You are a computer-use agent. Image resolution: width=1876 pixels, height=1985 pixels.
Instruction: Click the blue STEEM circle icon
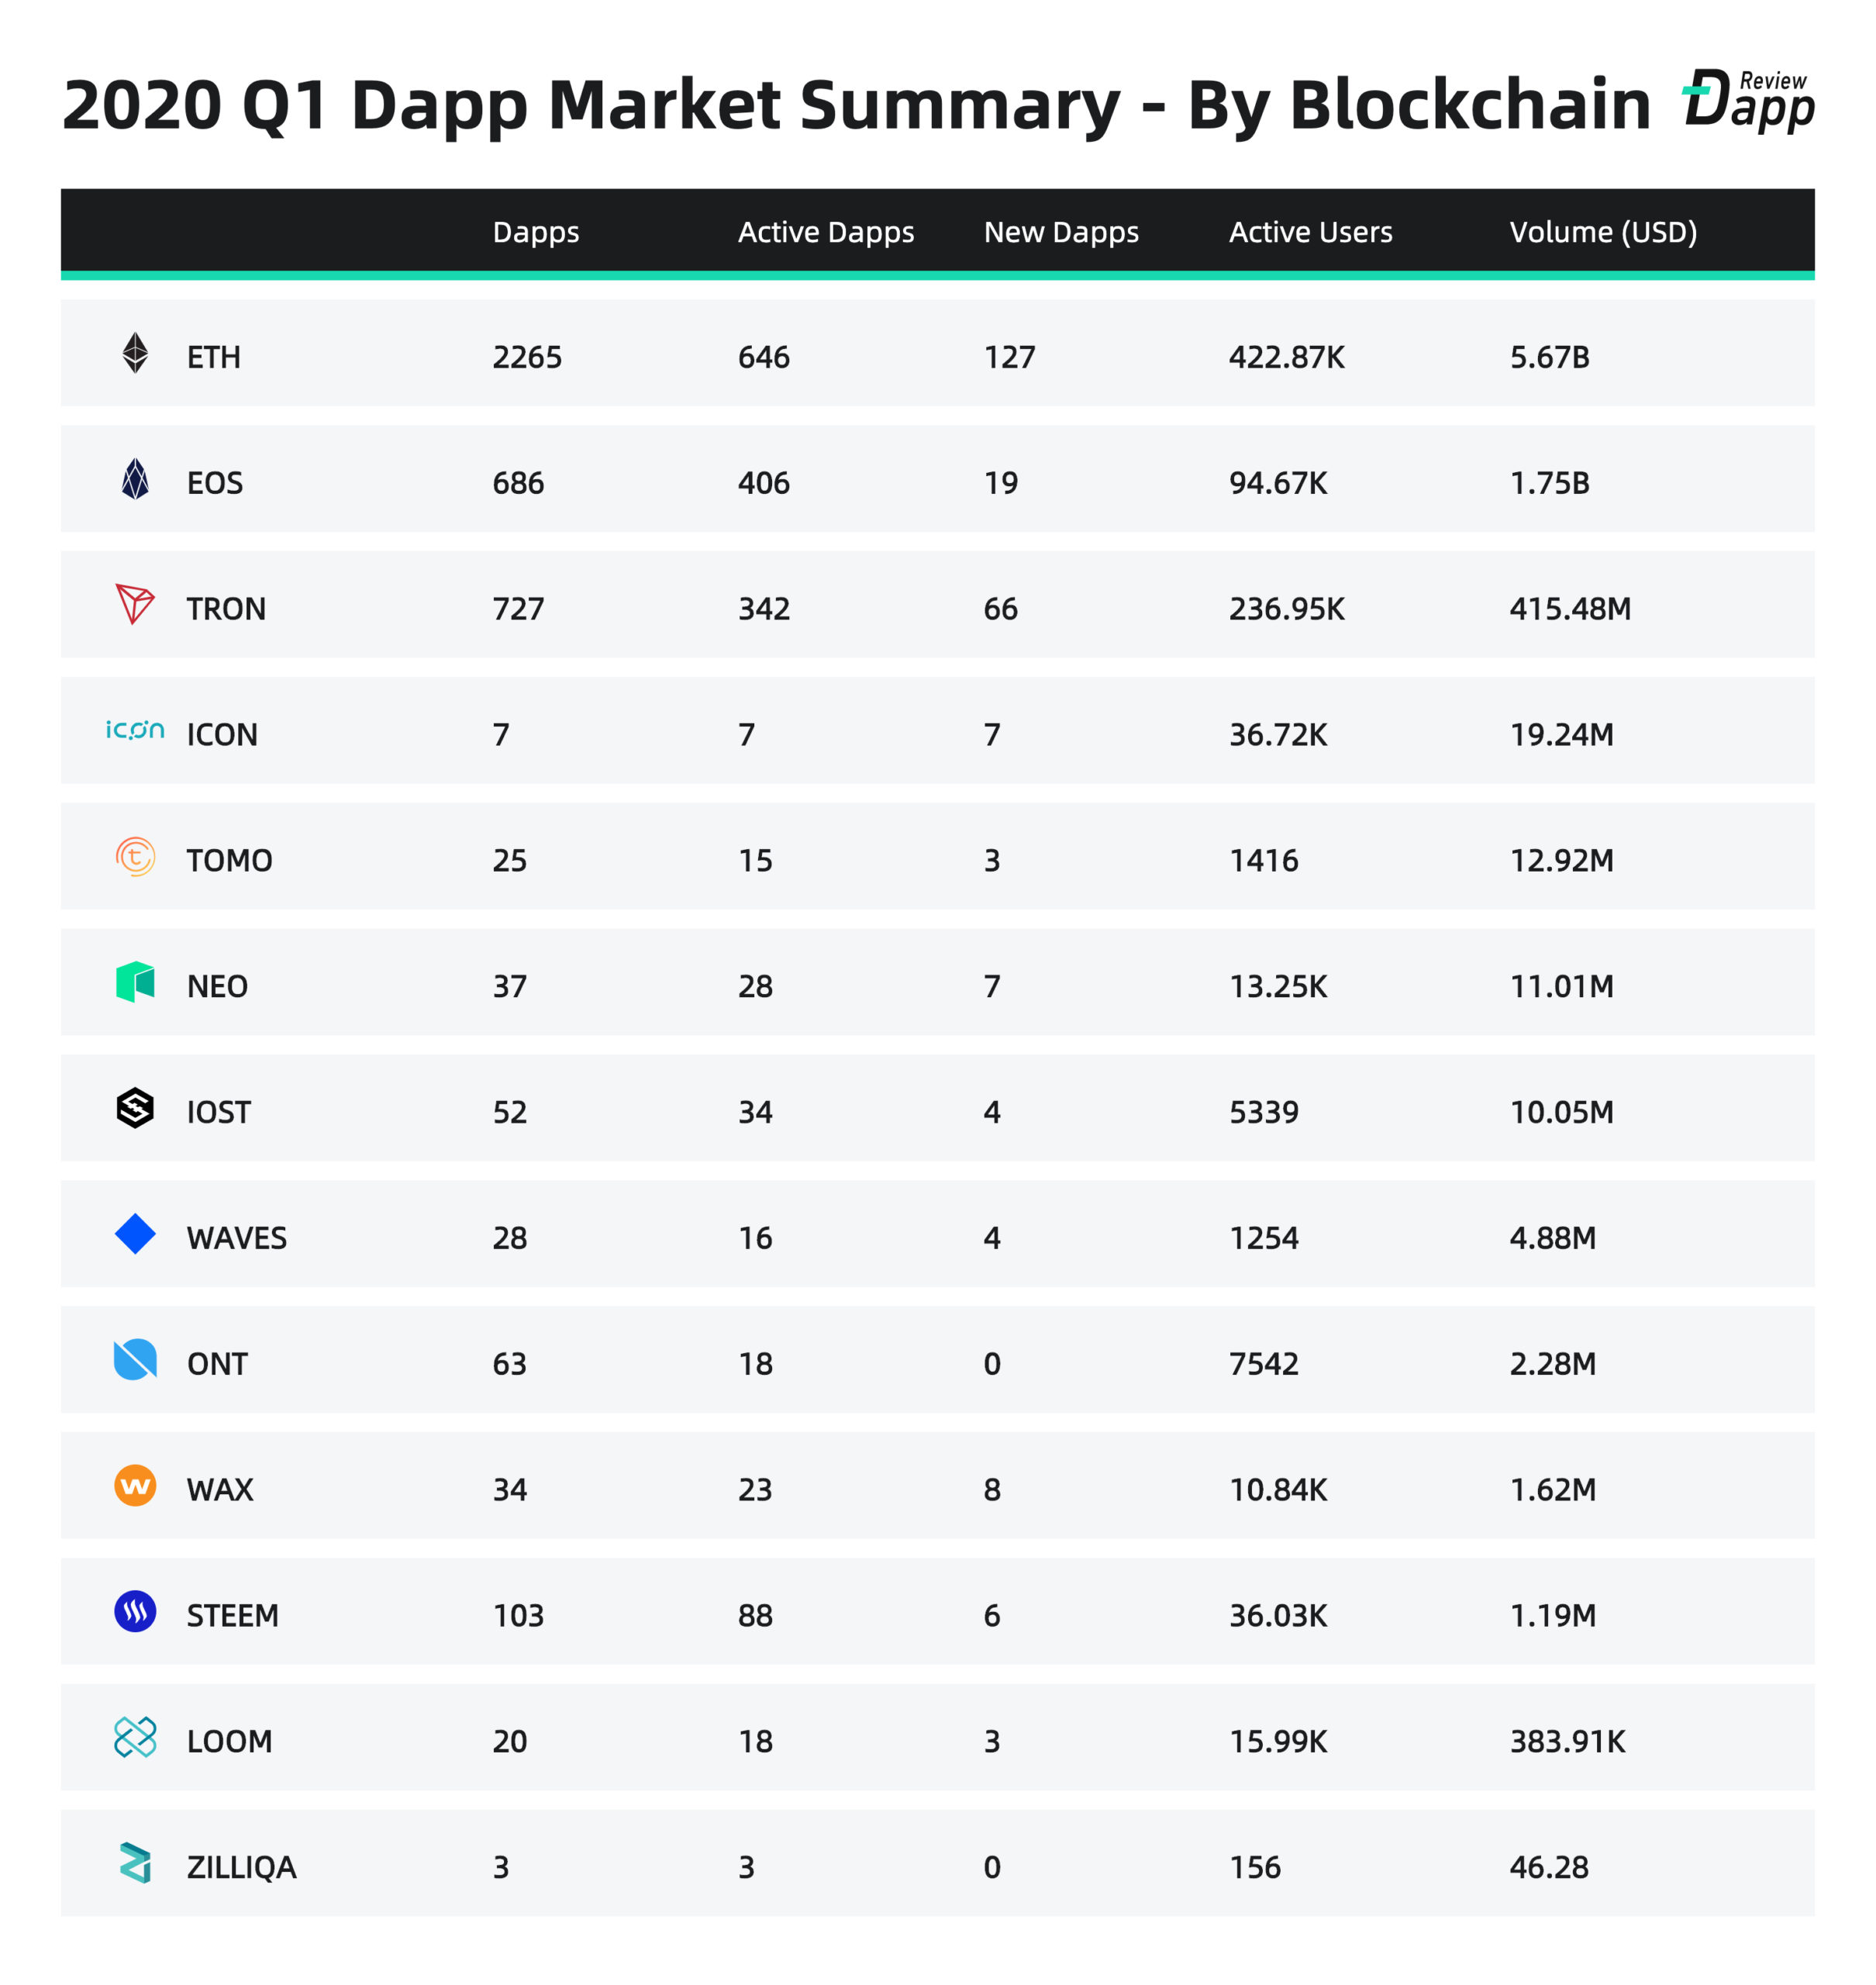pos(135,1612)
